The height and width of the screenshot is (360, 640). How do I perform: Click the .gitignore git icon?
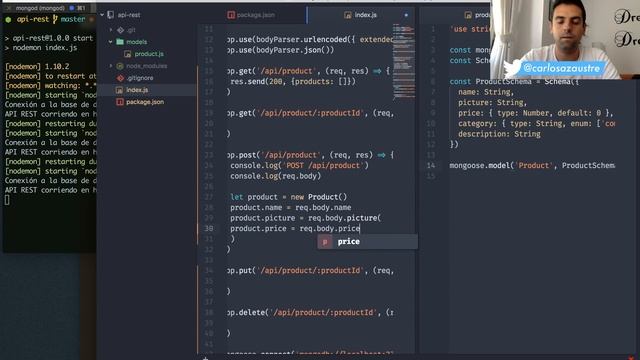click(x=120, y=78)
